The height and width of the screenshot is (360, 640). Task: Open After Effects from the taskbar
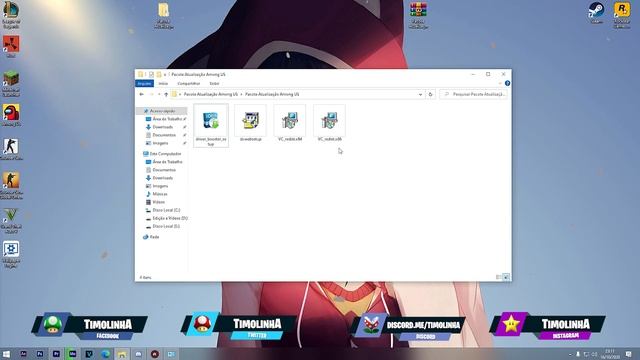(x=24, y=354)
